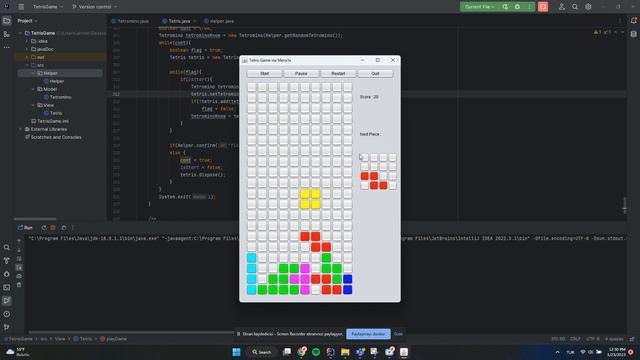
Task: Open the Structure tool window icon
Action: (x=7, y=34)
